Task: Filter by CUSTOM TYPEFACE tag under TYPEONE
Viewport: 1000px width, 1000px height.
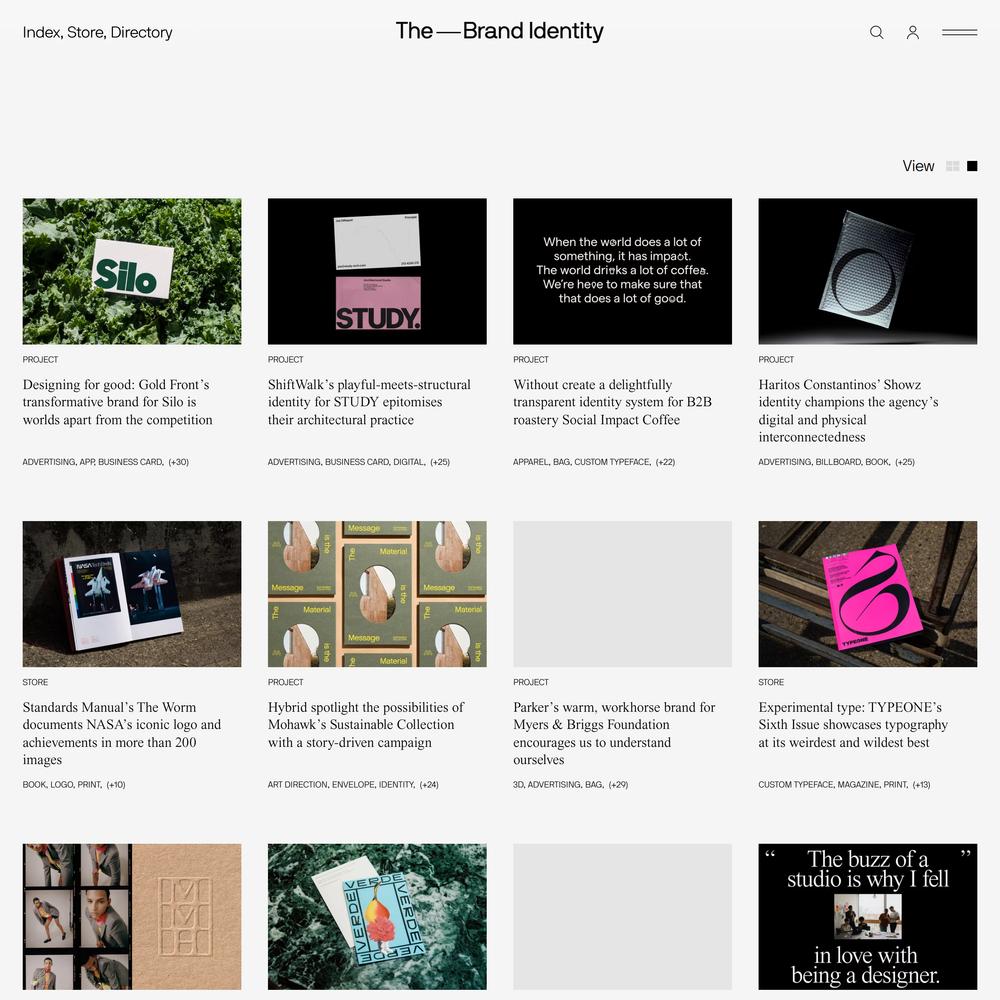Action: (795, 784)
